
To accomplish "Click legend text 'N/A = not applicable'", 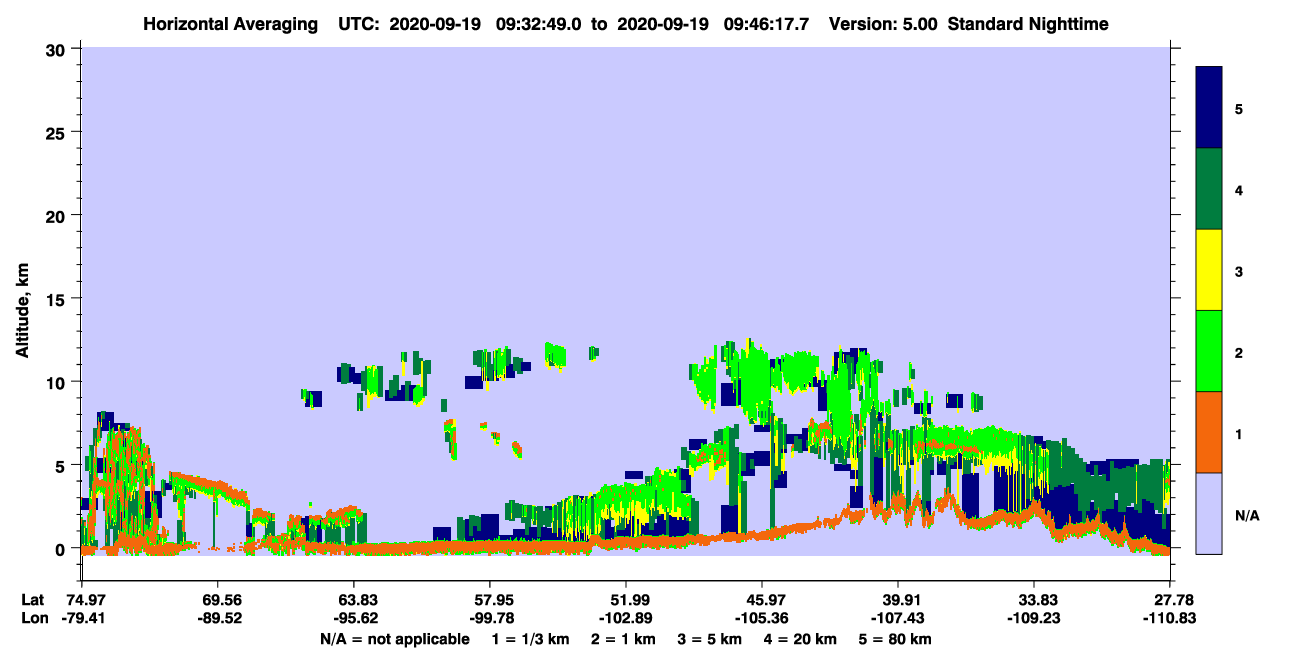I will 394,639.
